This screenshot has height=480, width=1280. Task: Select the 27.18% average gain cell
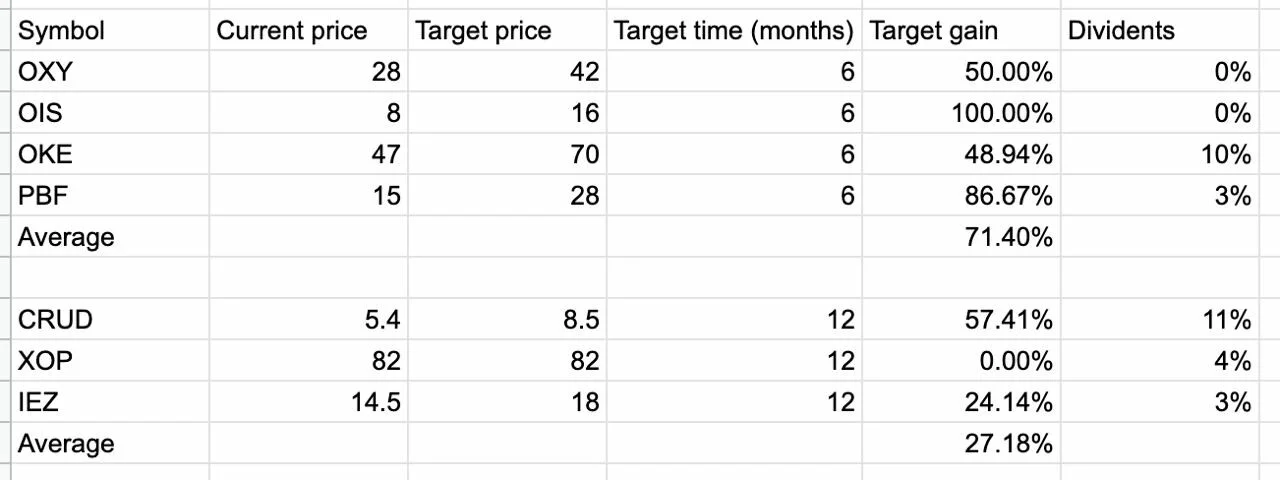(961, 443)
